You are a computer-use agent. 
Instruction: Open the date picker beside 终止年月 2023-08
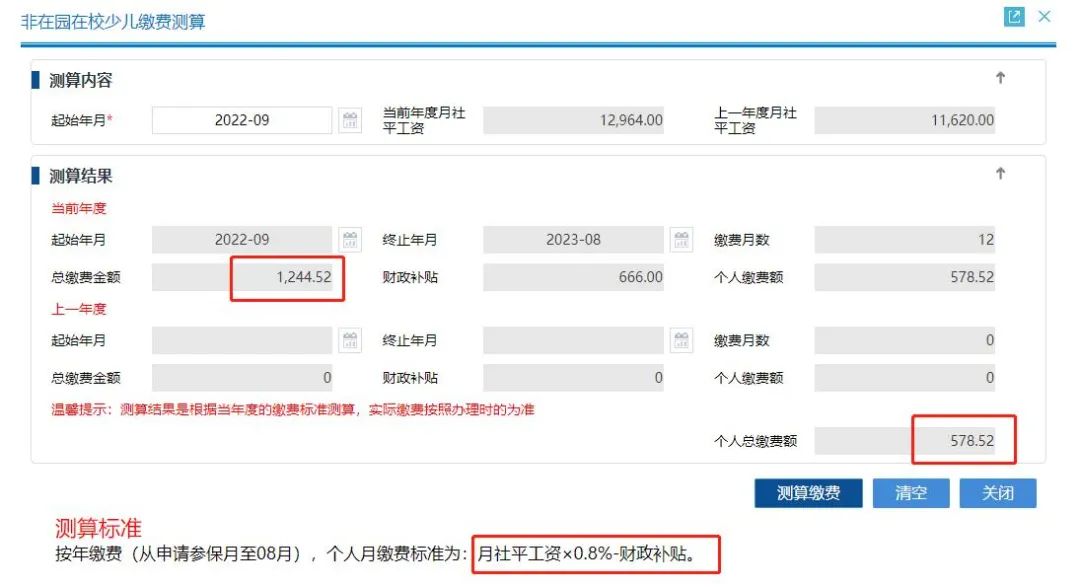tap(681, 239)
